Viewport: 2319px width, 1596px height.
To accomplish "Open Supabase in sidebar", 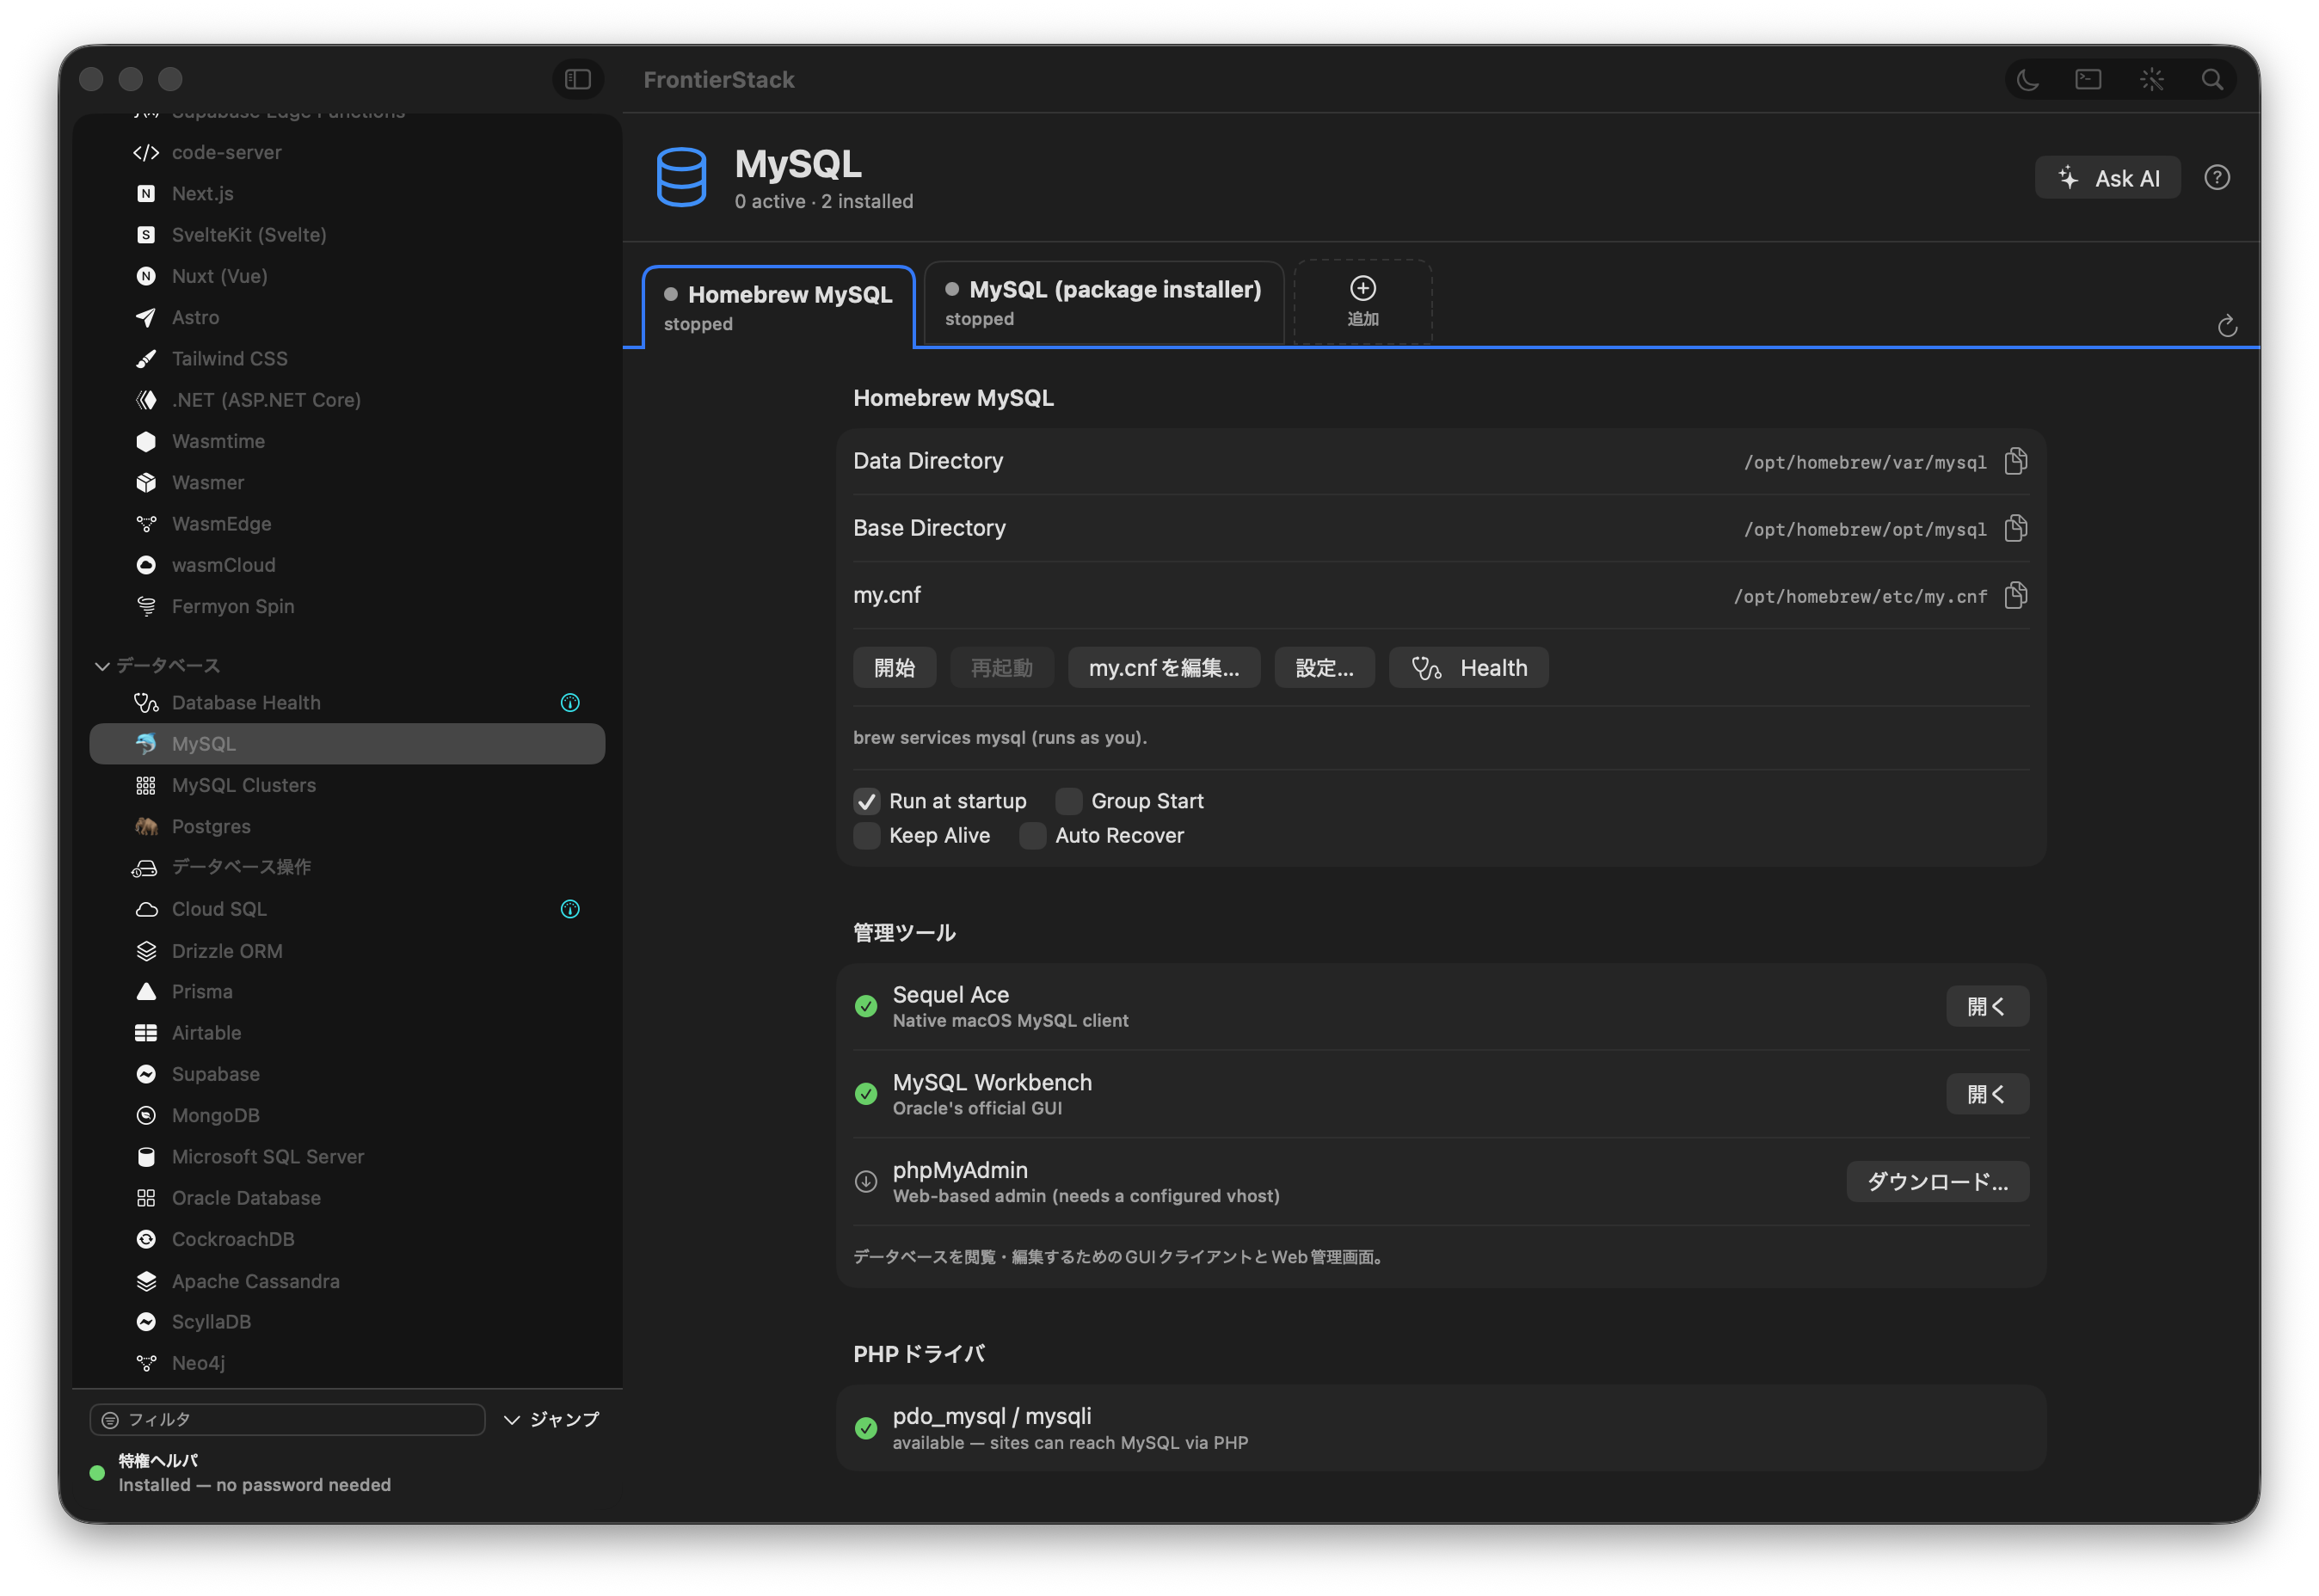I will (x=347, y=1074).
